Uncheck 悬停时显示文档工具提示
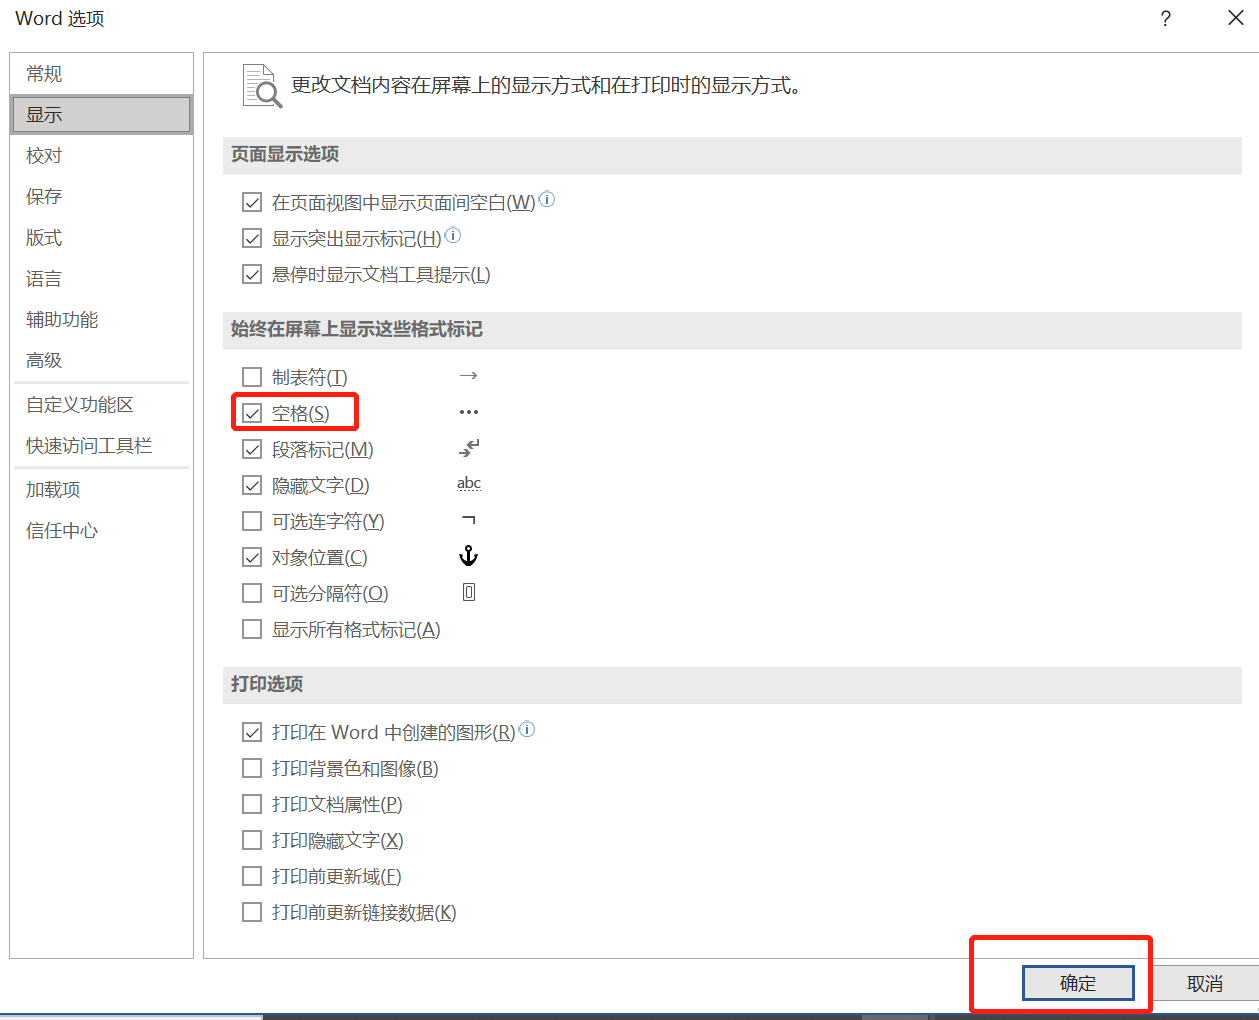Screen dimensions: 1259x1020 click(x=252, y=275)
